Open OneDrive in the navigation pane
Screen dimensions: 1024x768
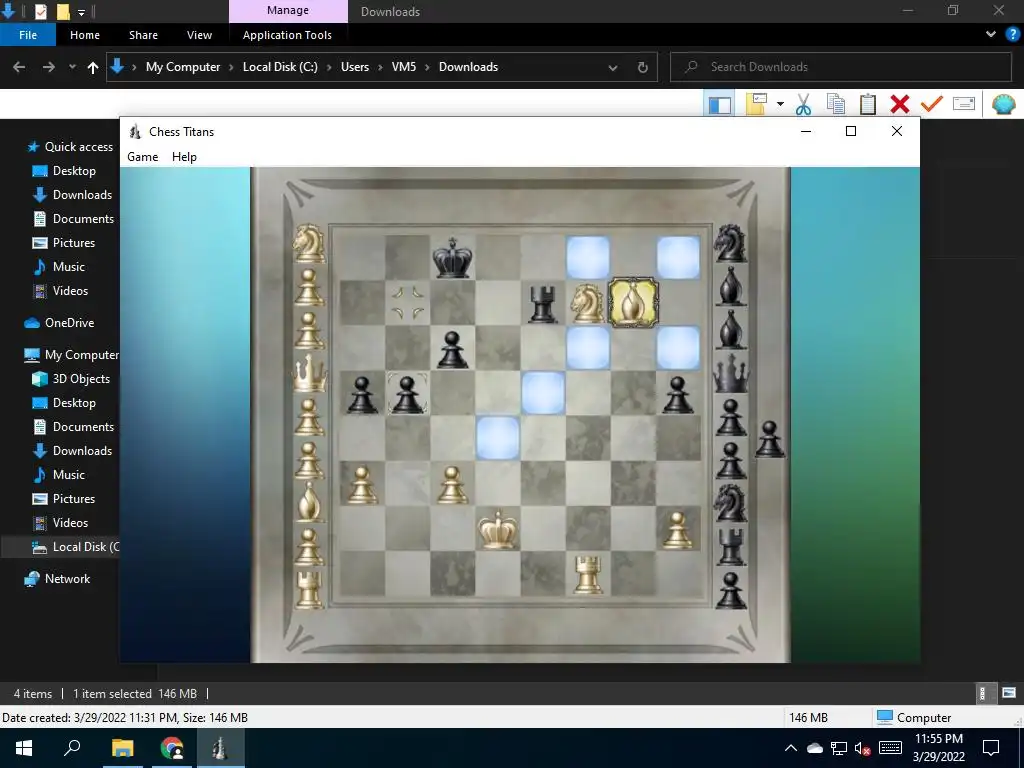pos(69,323)
